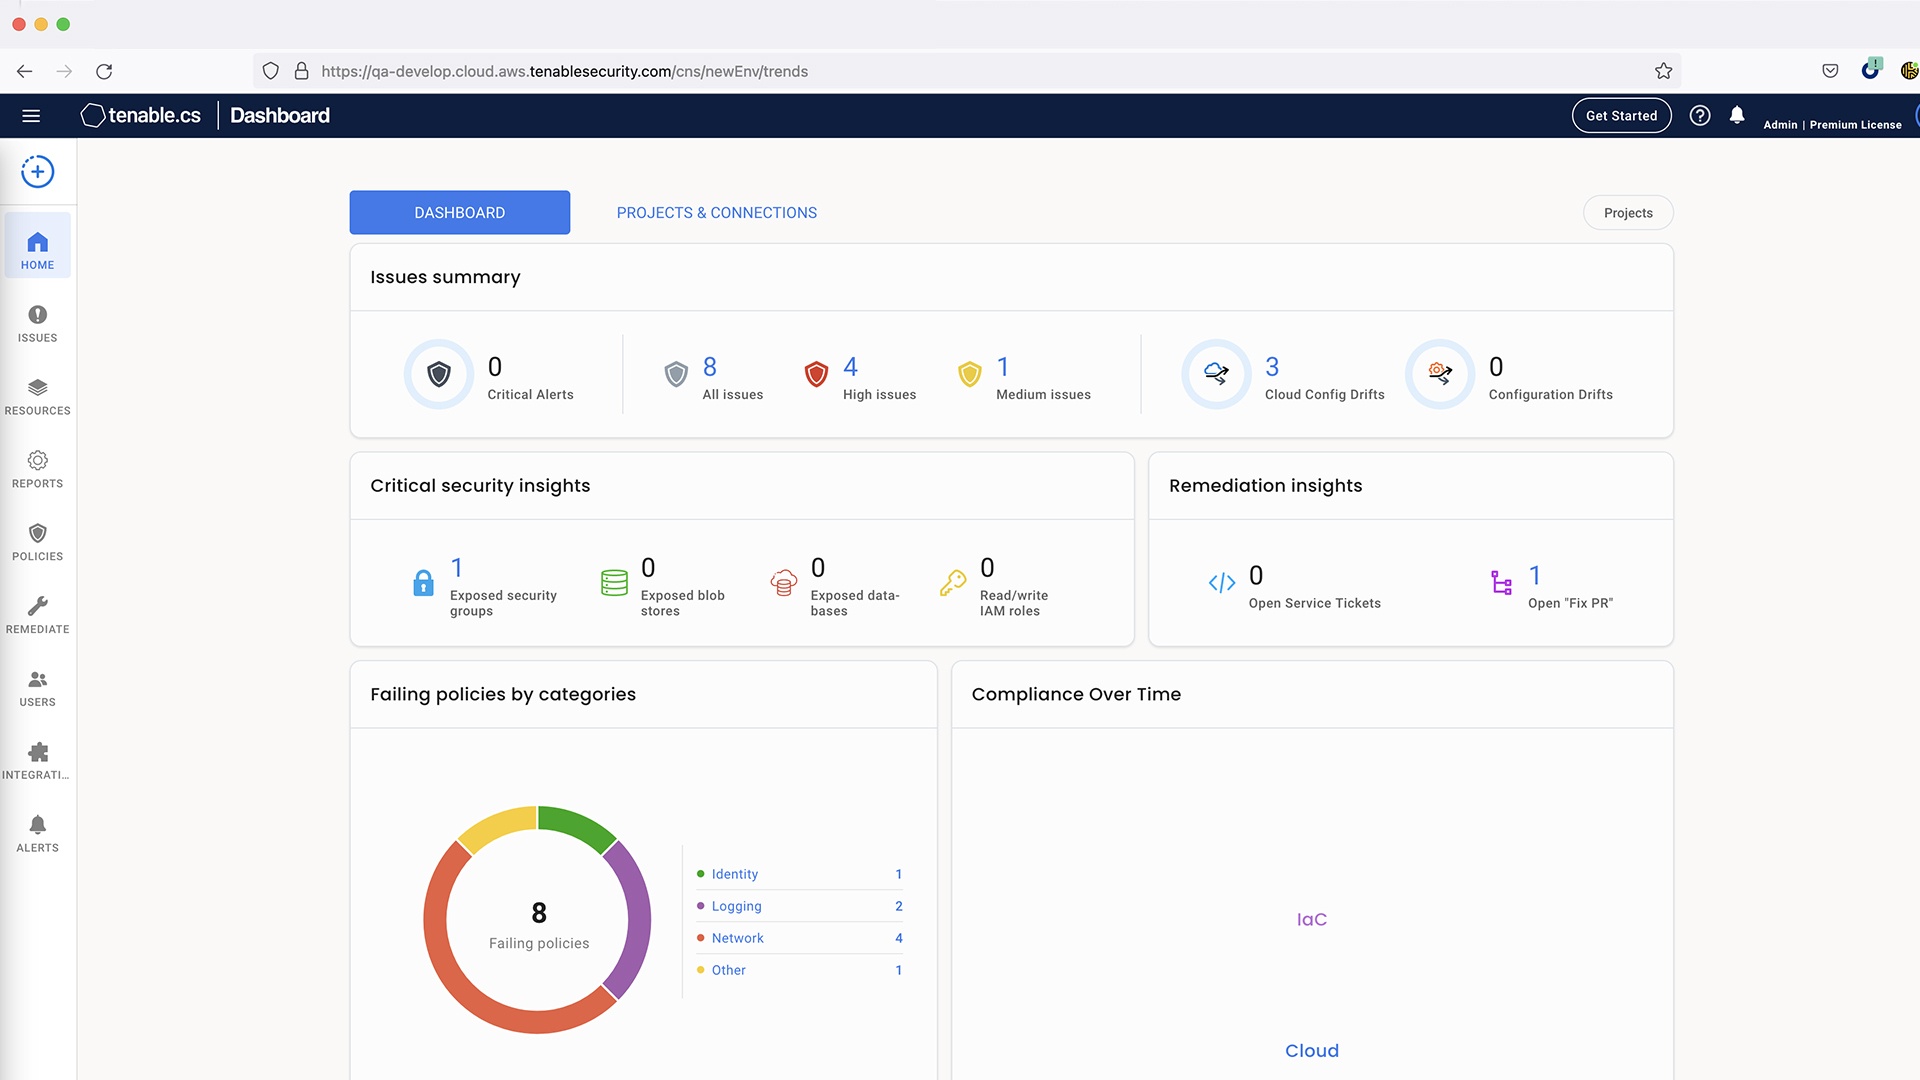Bookmark this page with star icon
The image size is (1920, 1080).
coord(1663,71)
